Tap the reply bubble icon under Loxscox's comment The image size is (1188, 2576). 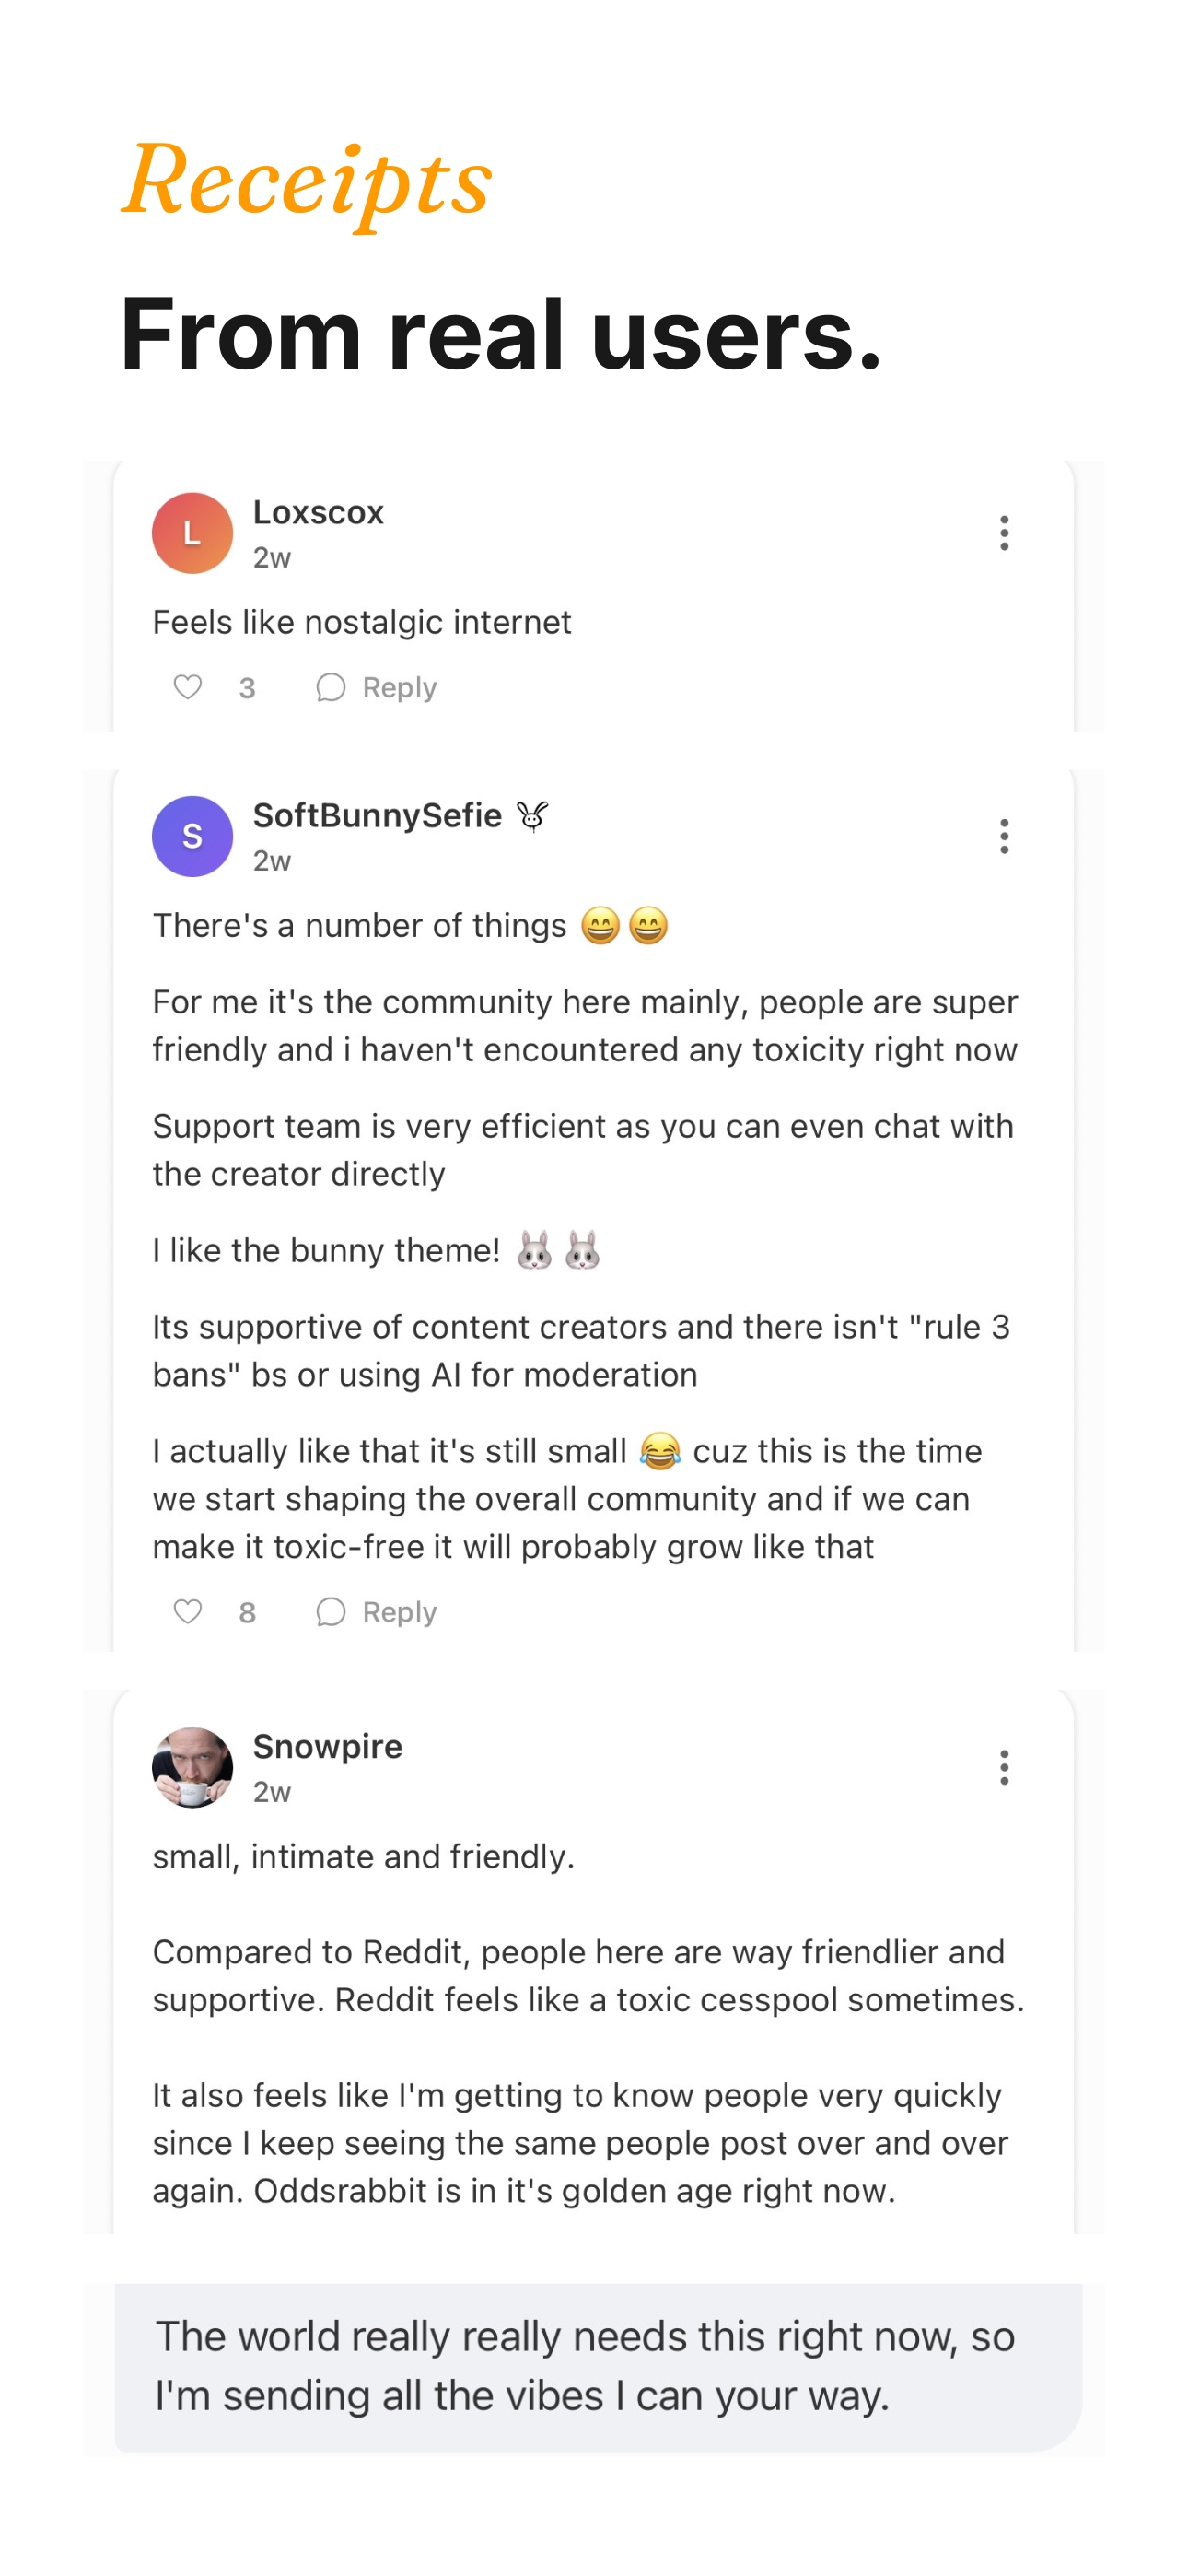[330, 687]
